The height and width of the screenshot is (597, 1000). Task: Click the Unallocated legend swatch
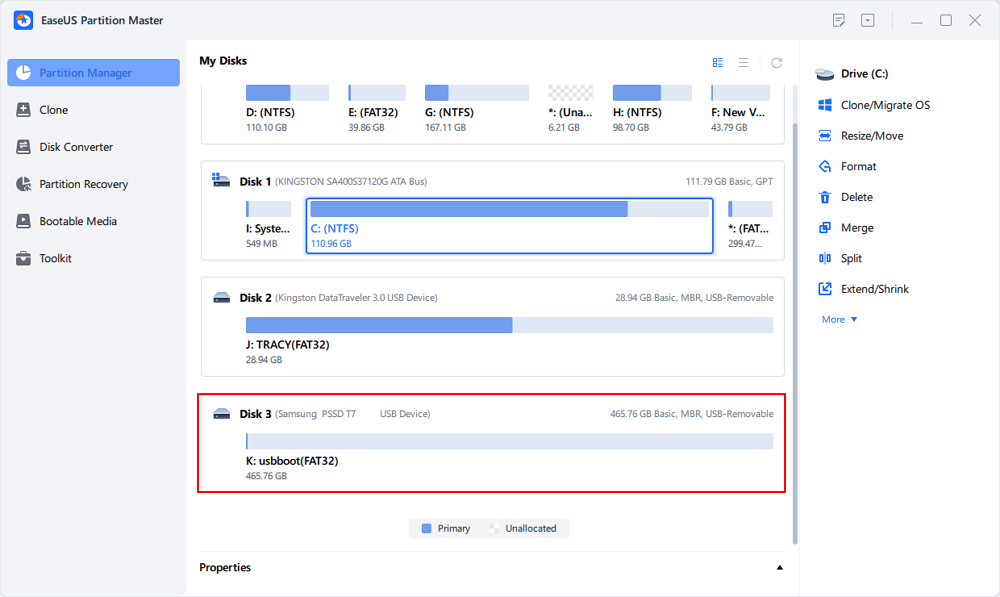coord(494,528)
